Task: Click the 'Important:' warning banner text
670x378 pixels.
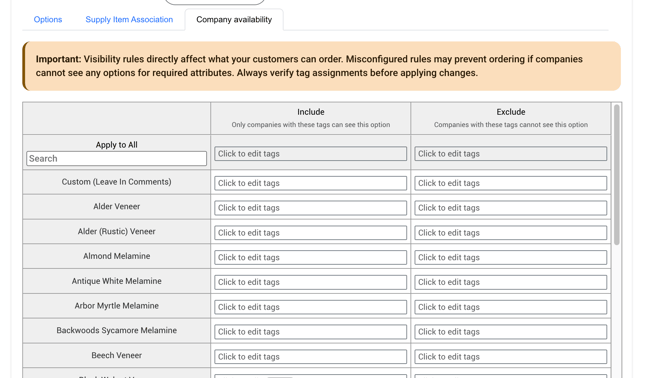Action: pos(309,66)
